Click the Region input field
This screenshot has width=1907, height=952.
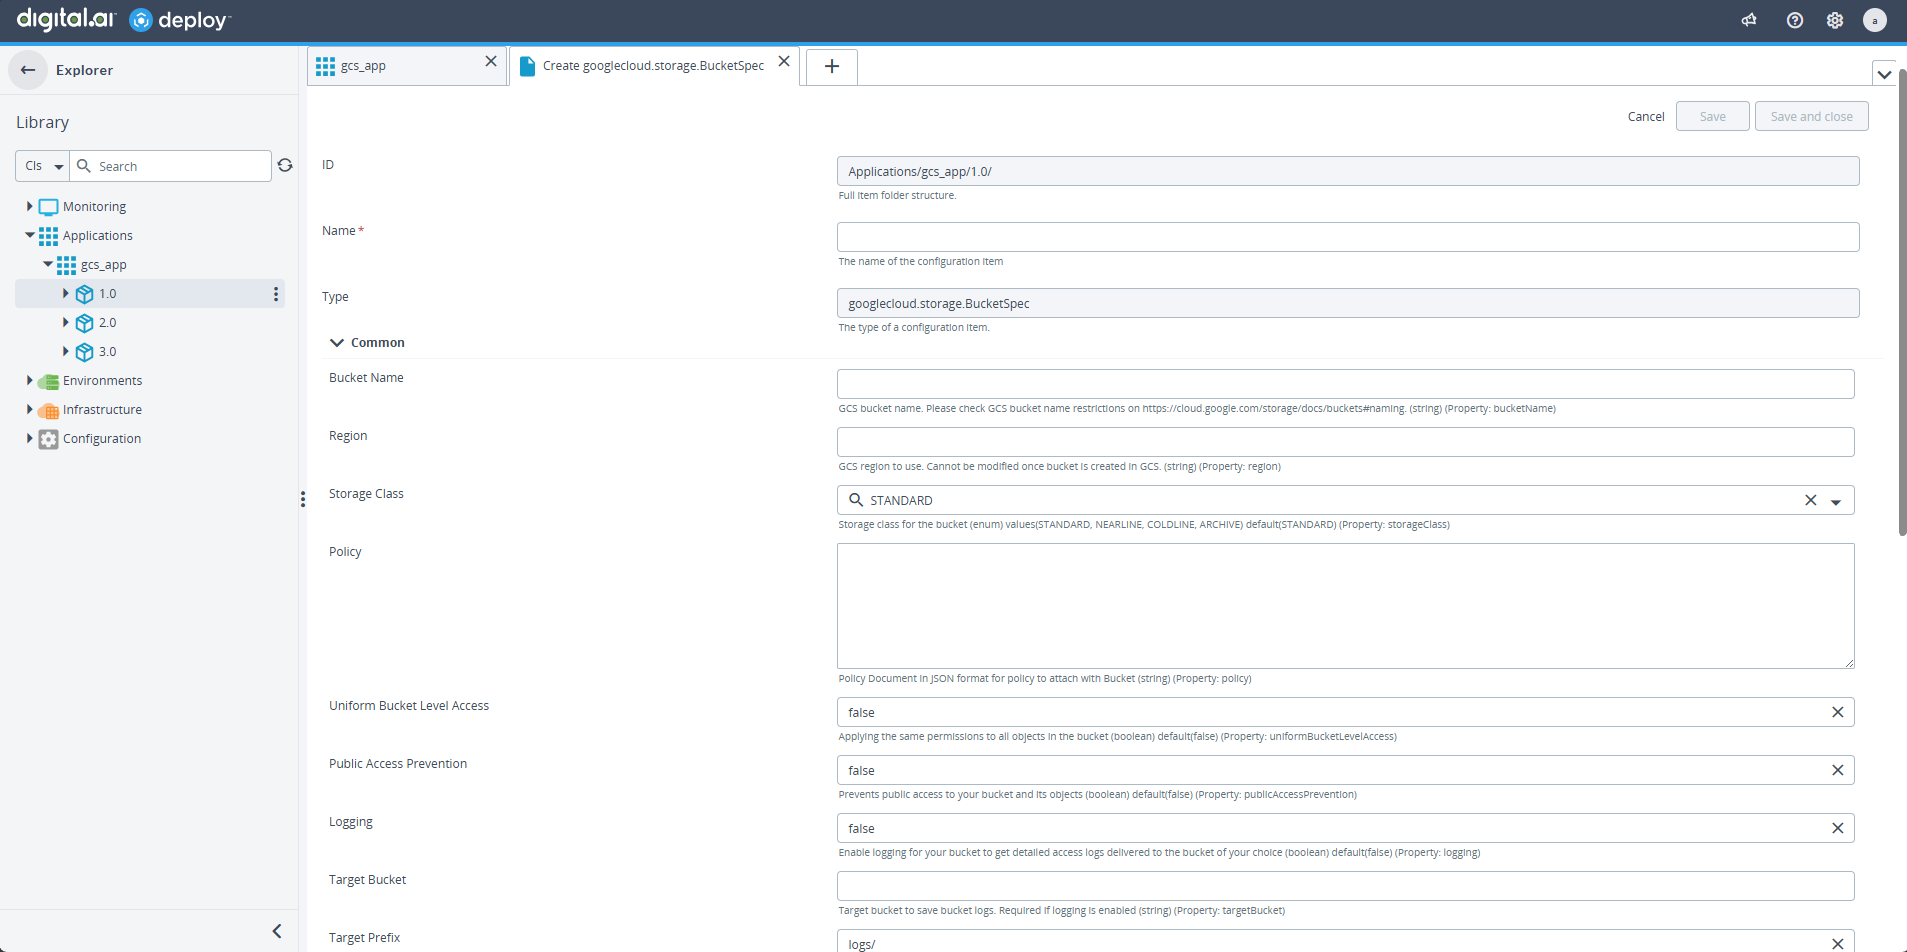point(1346,442)
